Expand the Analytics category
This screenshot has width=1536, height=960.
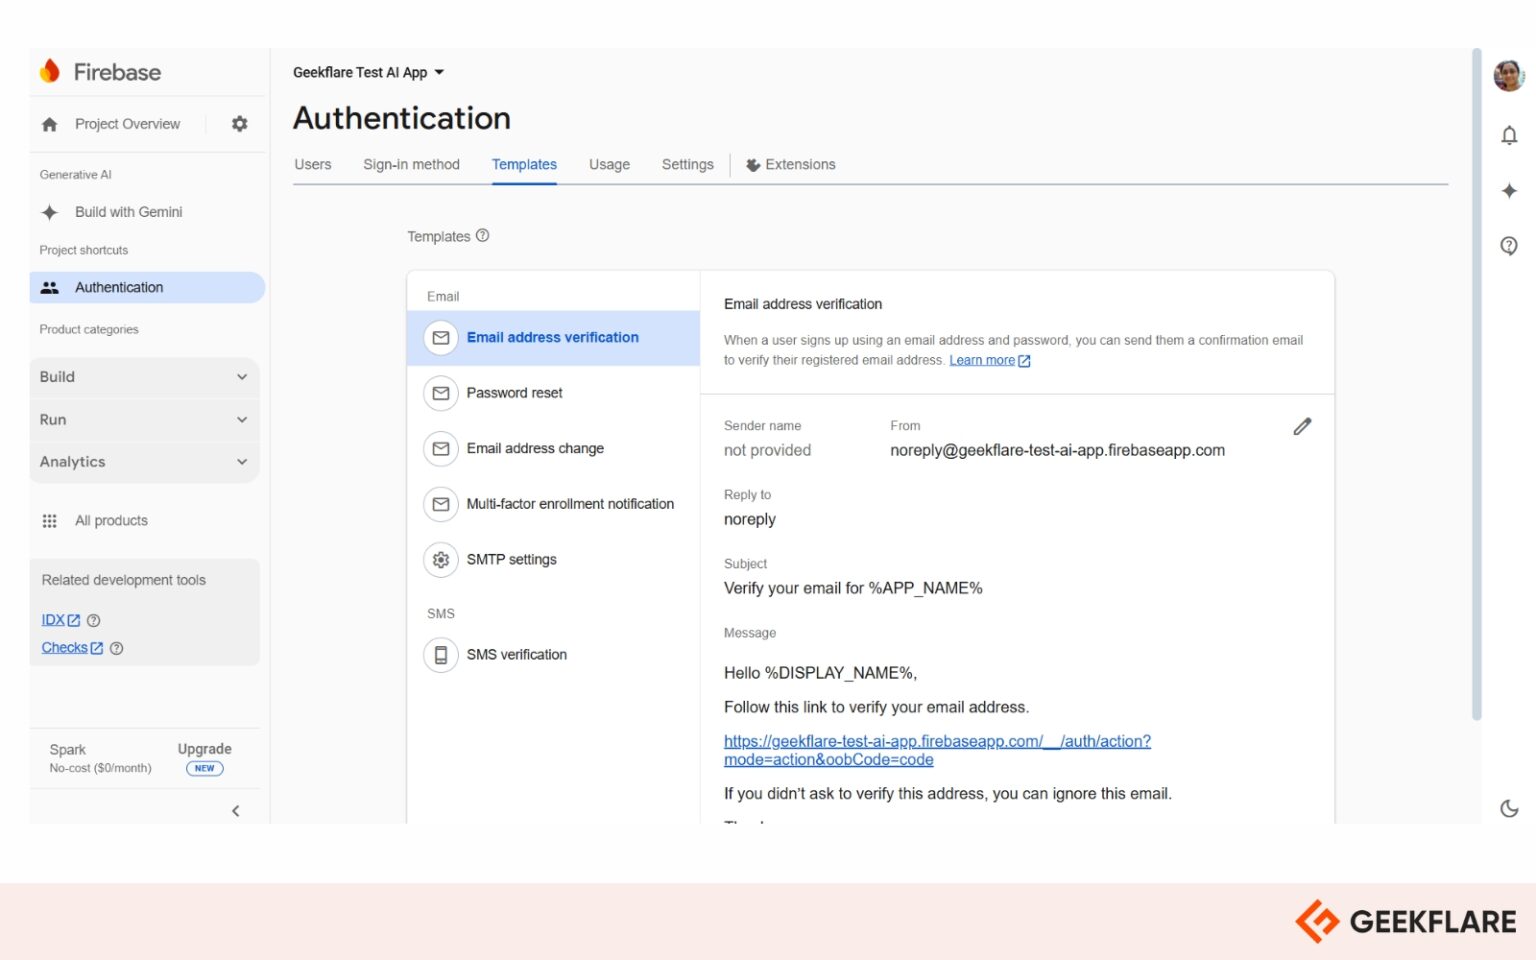(x=144, y=462)
